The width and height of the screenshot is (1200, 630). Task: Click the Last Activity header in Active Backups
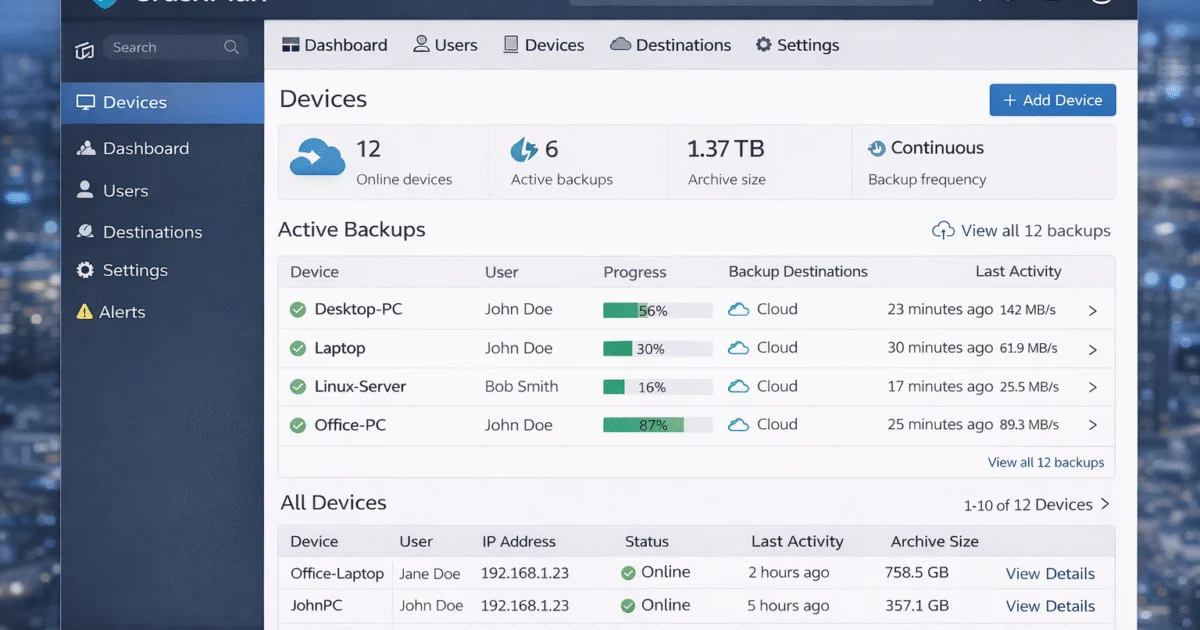pos(1018,271)
